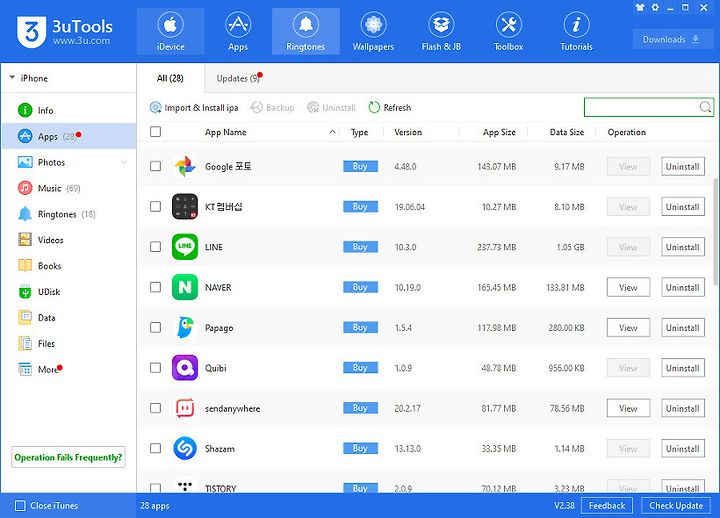Image resolution: width=720 pixels, height=518 pixels.
Task: Open the skin shirt icon in title bar
Action: [640, 7]
